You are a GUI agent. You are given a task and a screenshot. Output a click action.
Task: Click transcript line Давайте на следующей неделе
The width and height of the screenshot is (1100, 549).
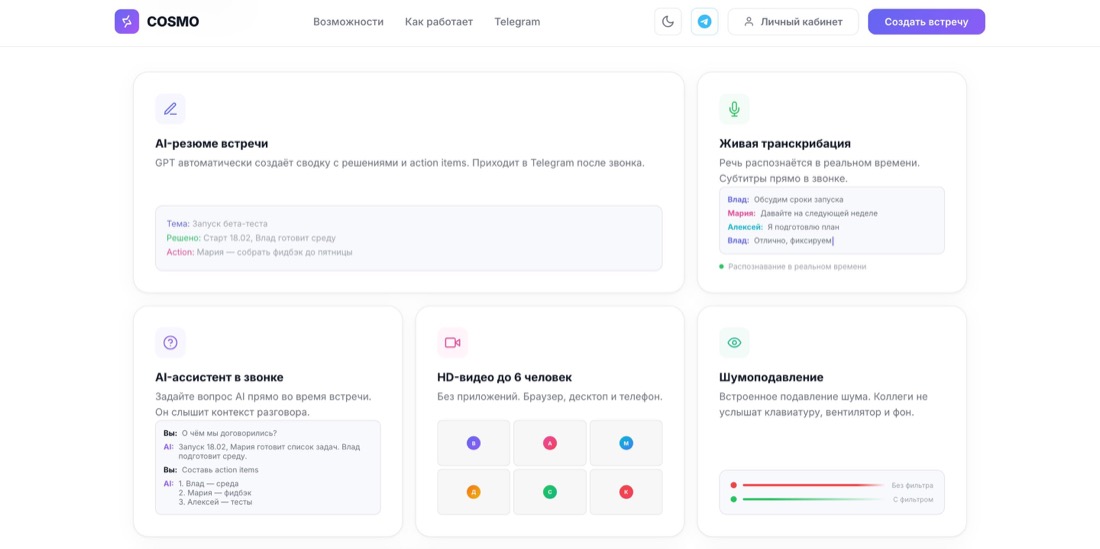[803, 213]
